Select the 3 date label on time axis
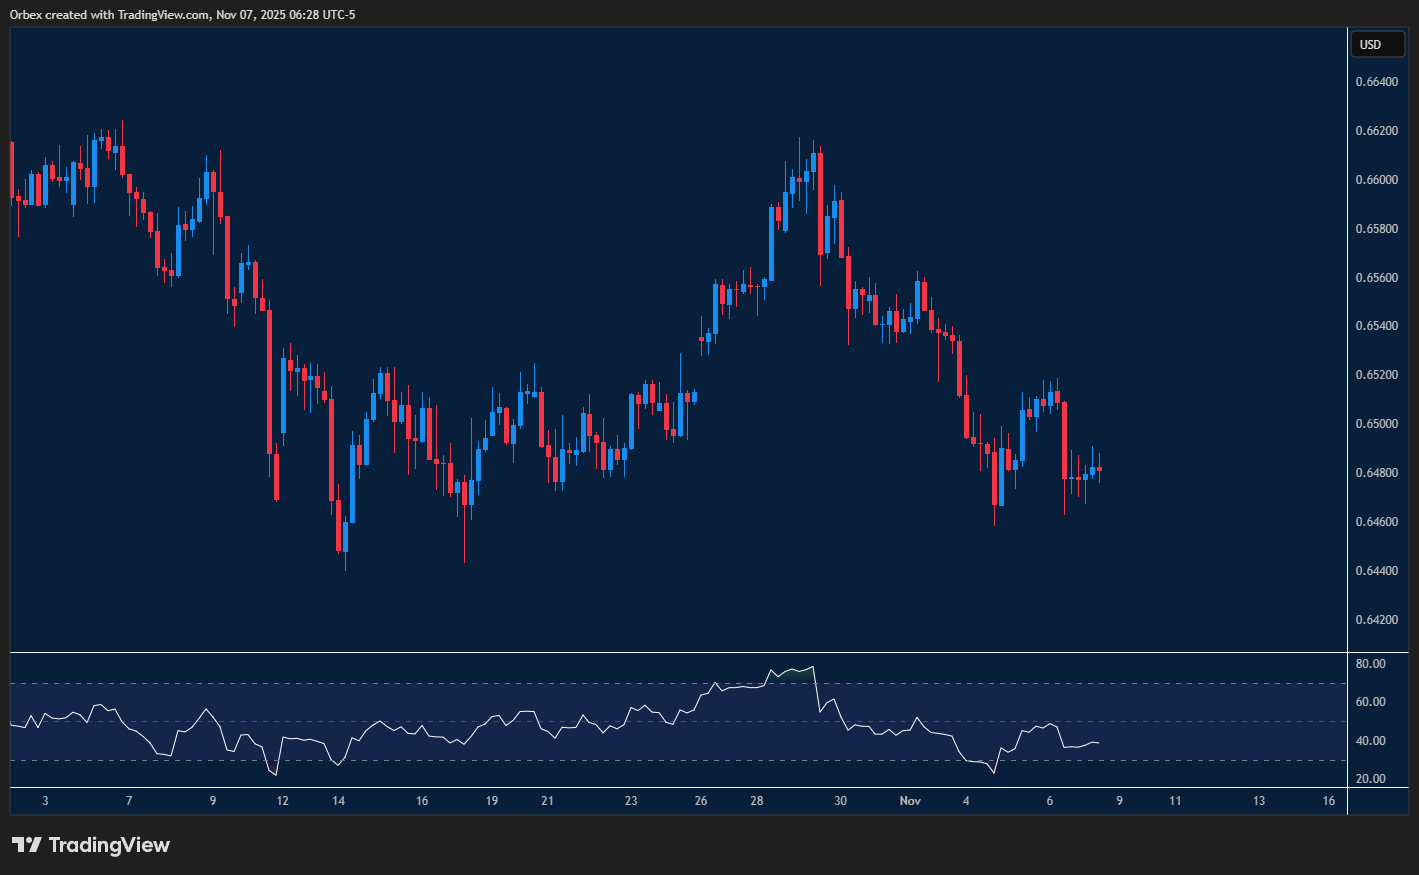1419x875 pixels. (45, 801)
